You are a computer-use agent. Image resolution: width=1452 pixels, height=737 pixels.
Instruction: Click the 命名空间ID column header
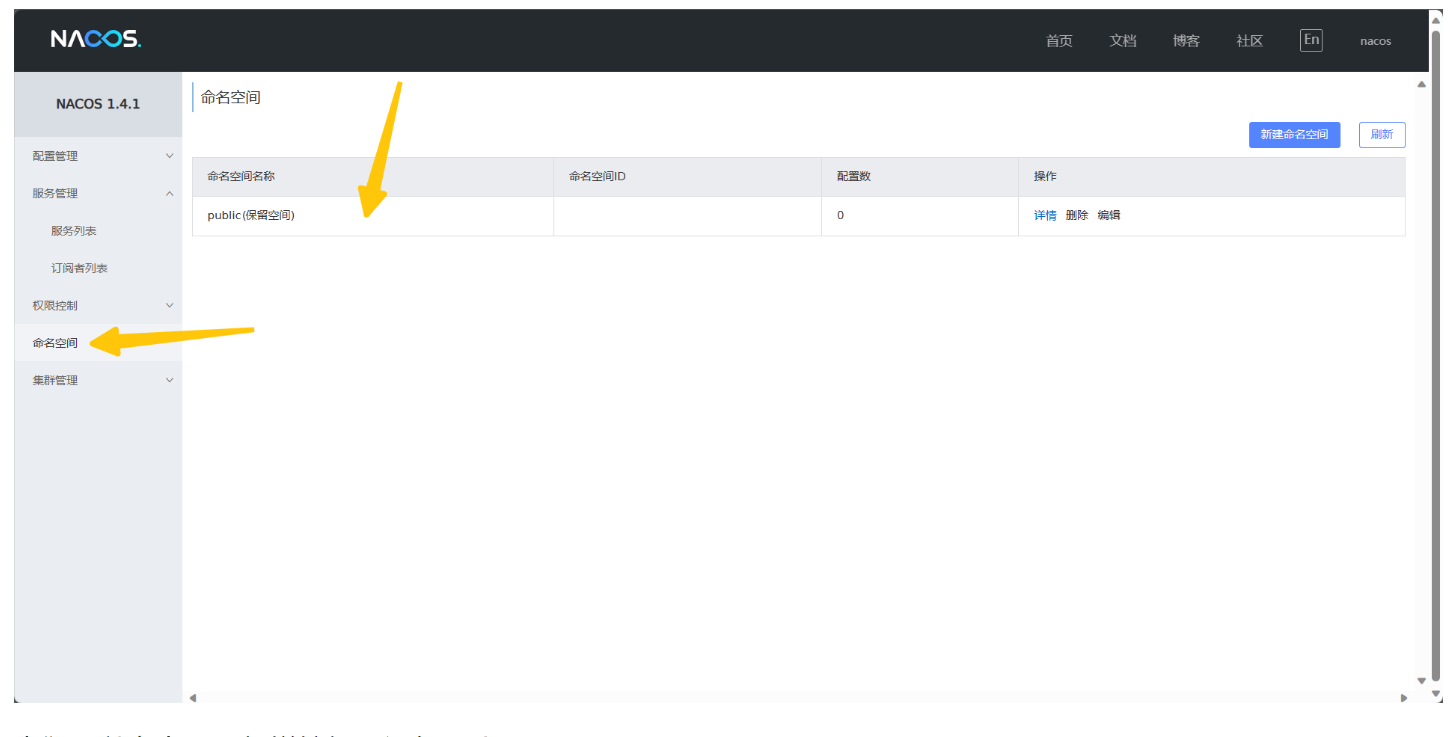coord(688,176)
